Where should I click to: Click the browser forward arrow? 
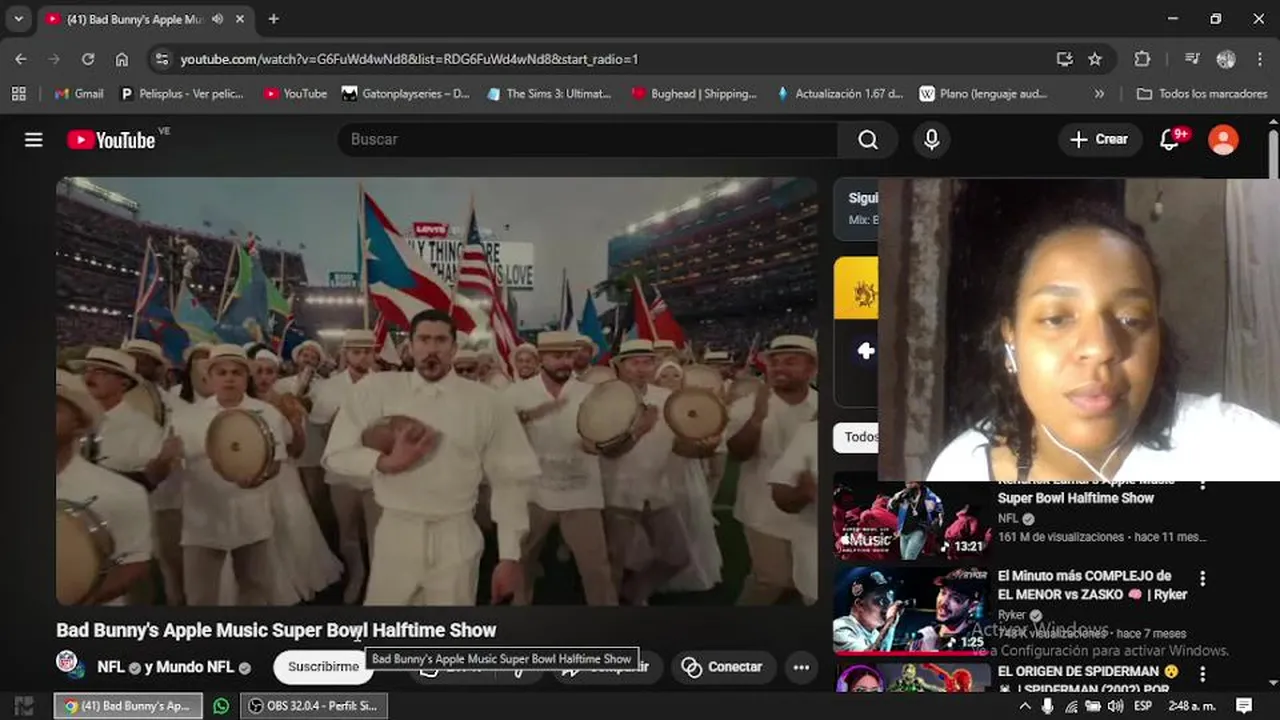click(x=54, y=59)
